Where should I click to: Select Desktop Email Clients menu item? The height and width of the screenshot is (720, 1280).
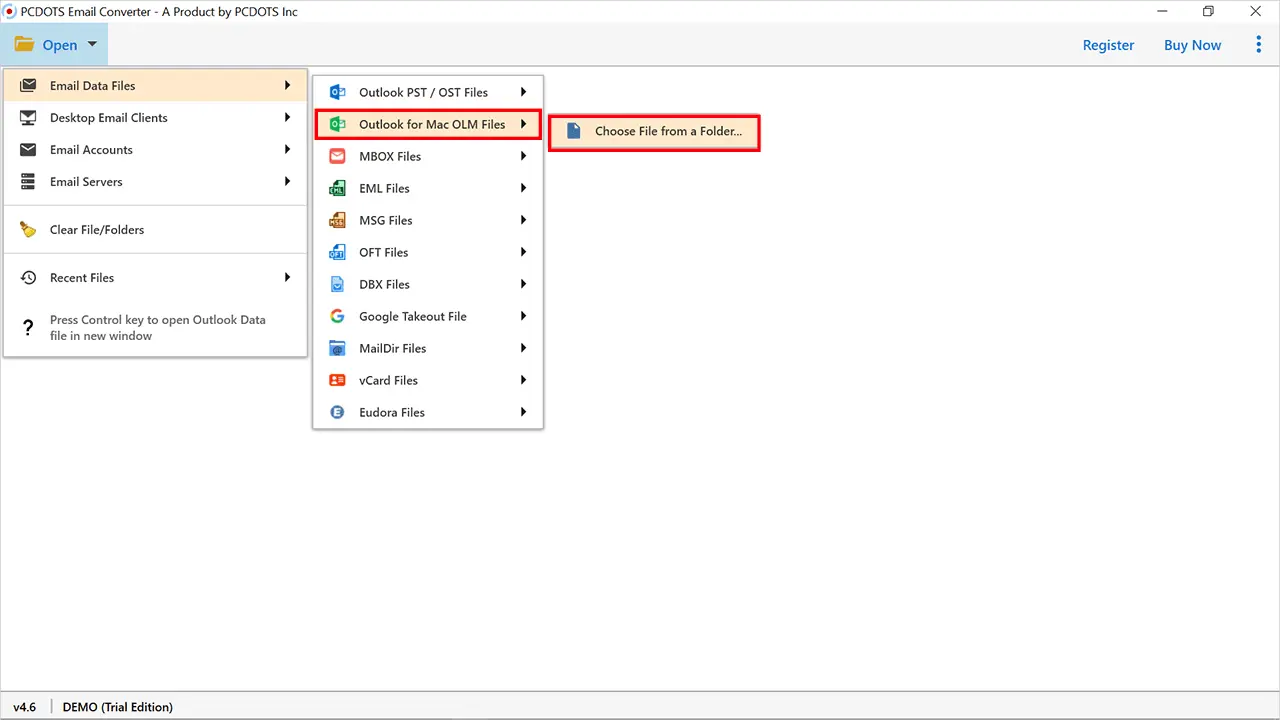pyautogui.click(x=155, y=117)
